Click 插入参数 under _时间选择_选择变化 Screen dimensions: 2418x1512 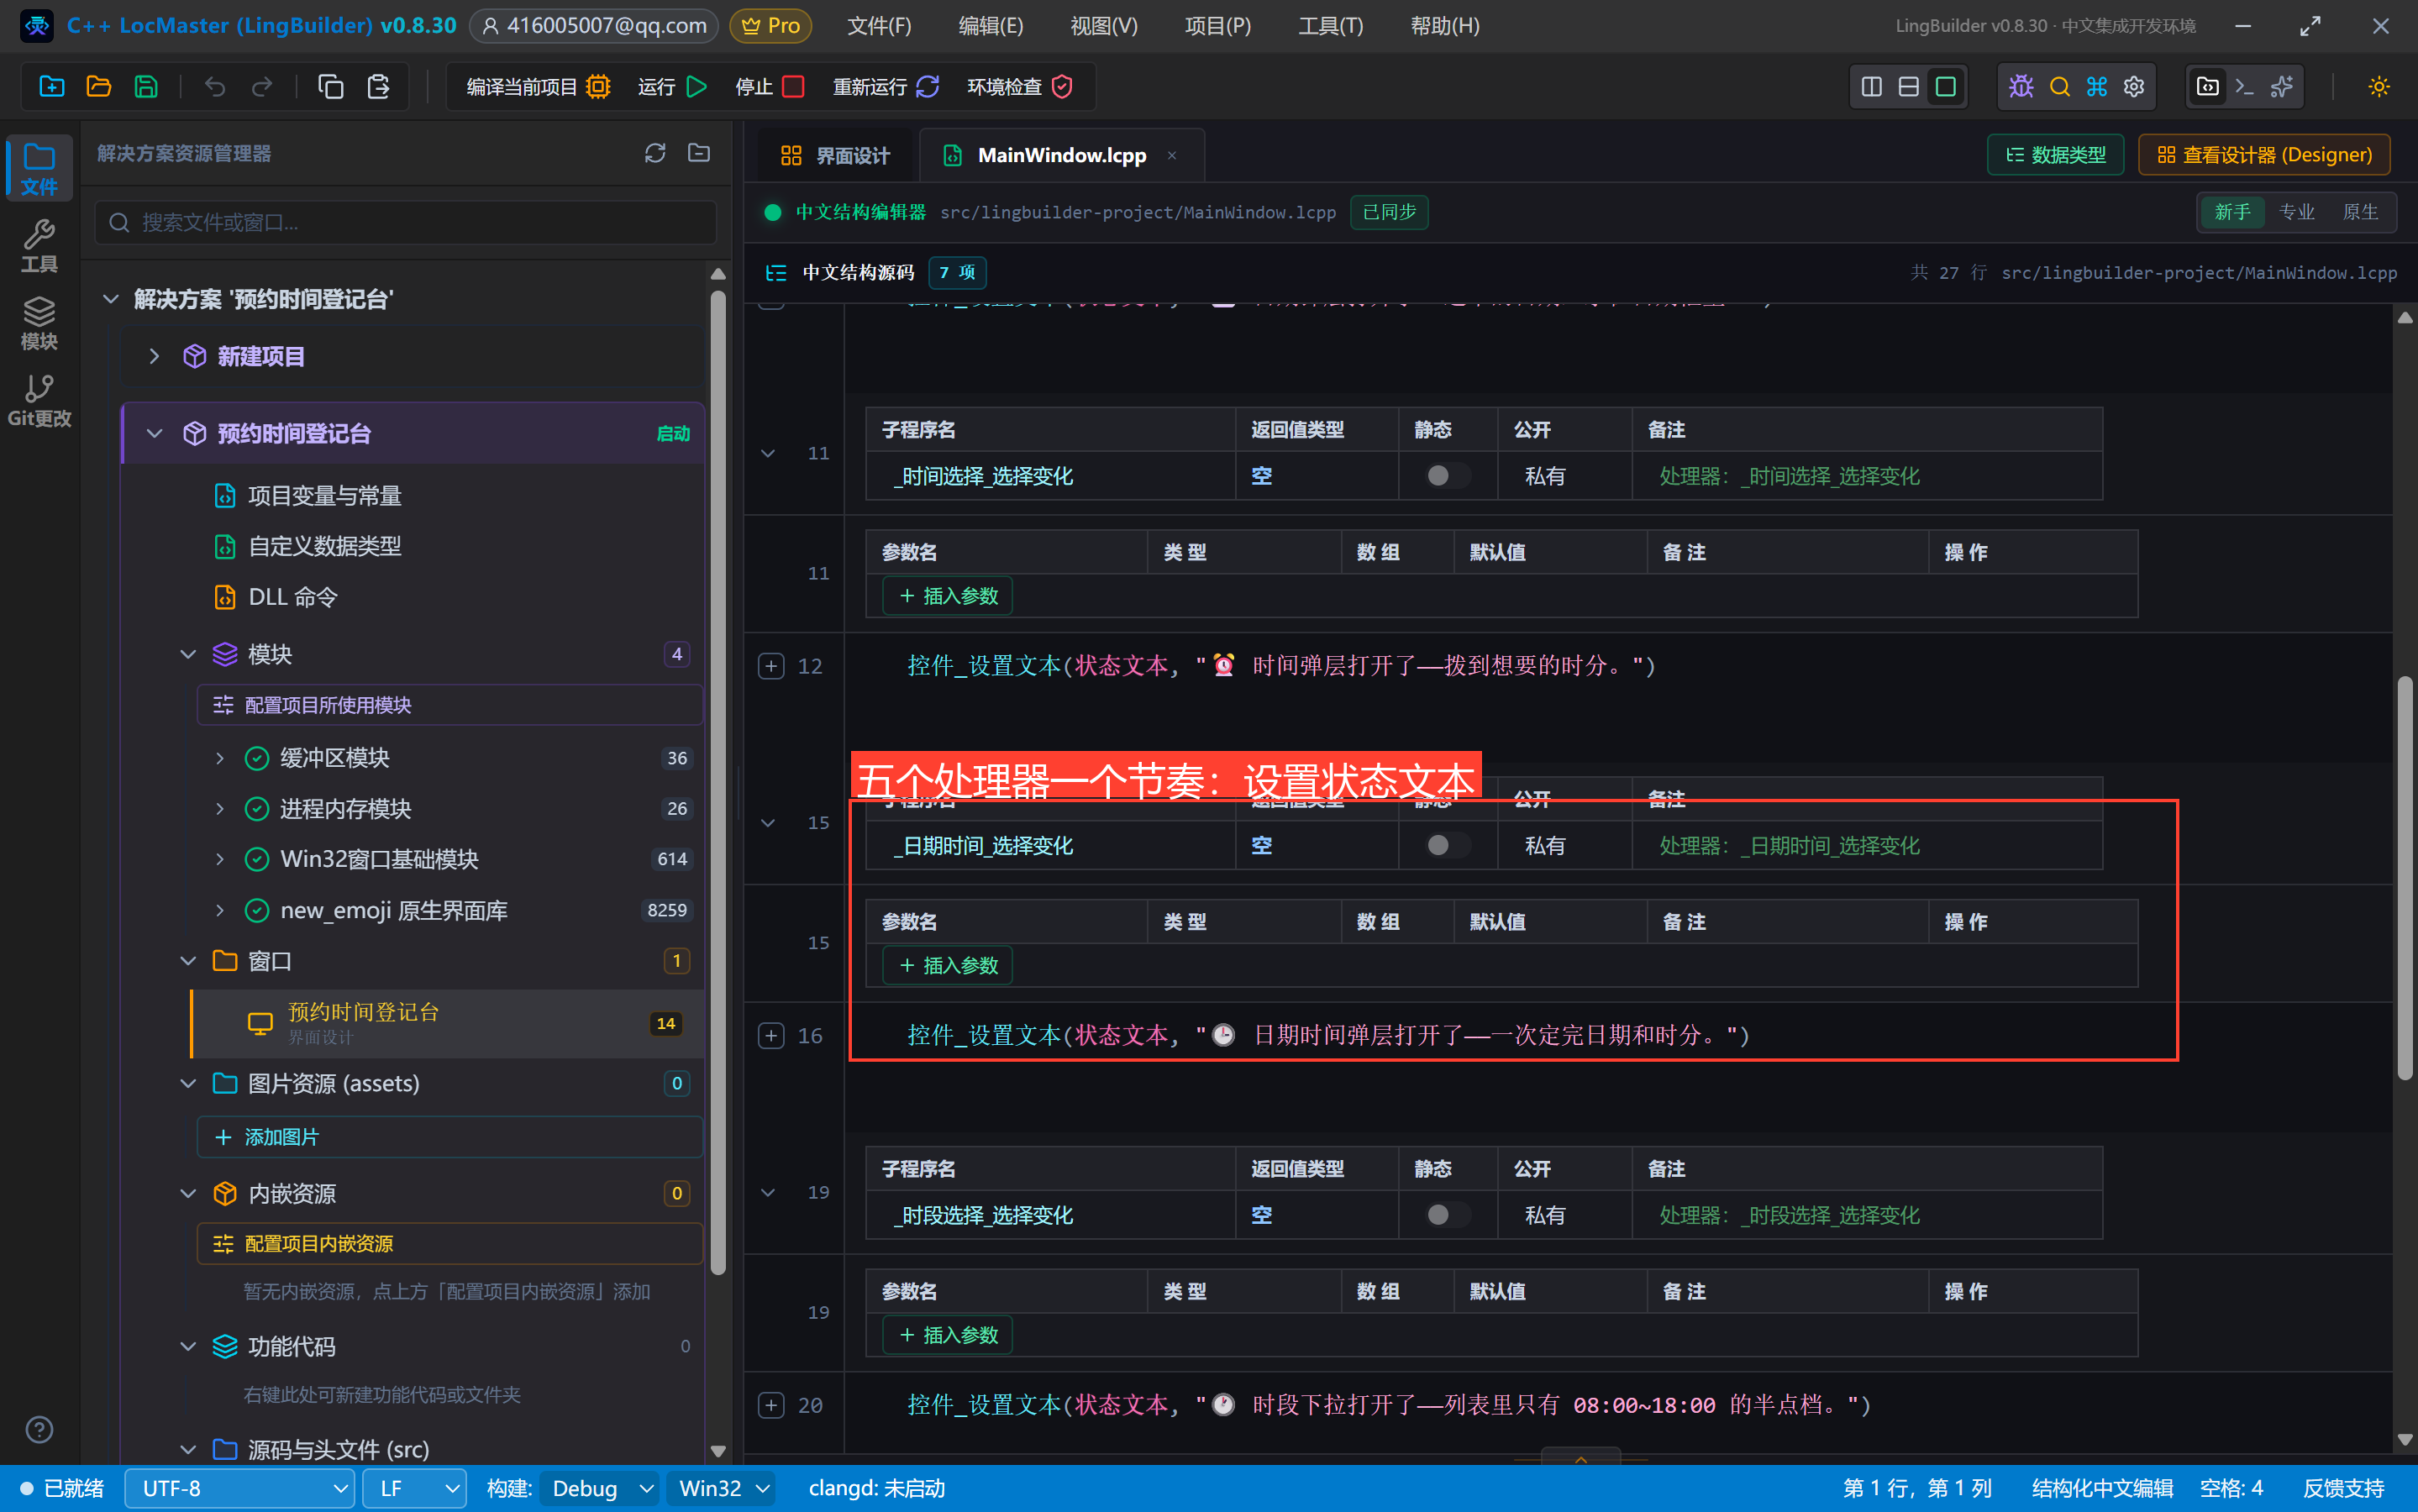pos(948,596)
